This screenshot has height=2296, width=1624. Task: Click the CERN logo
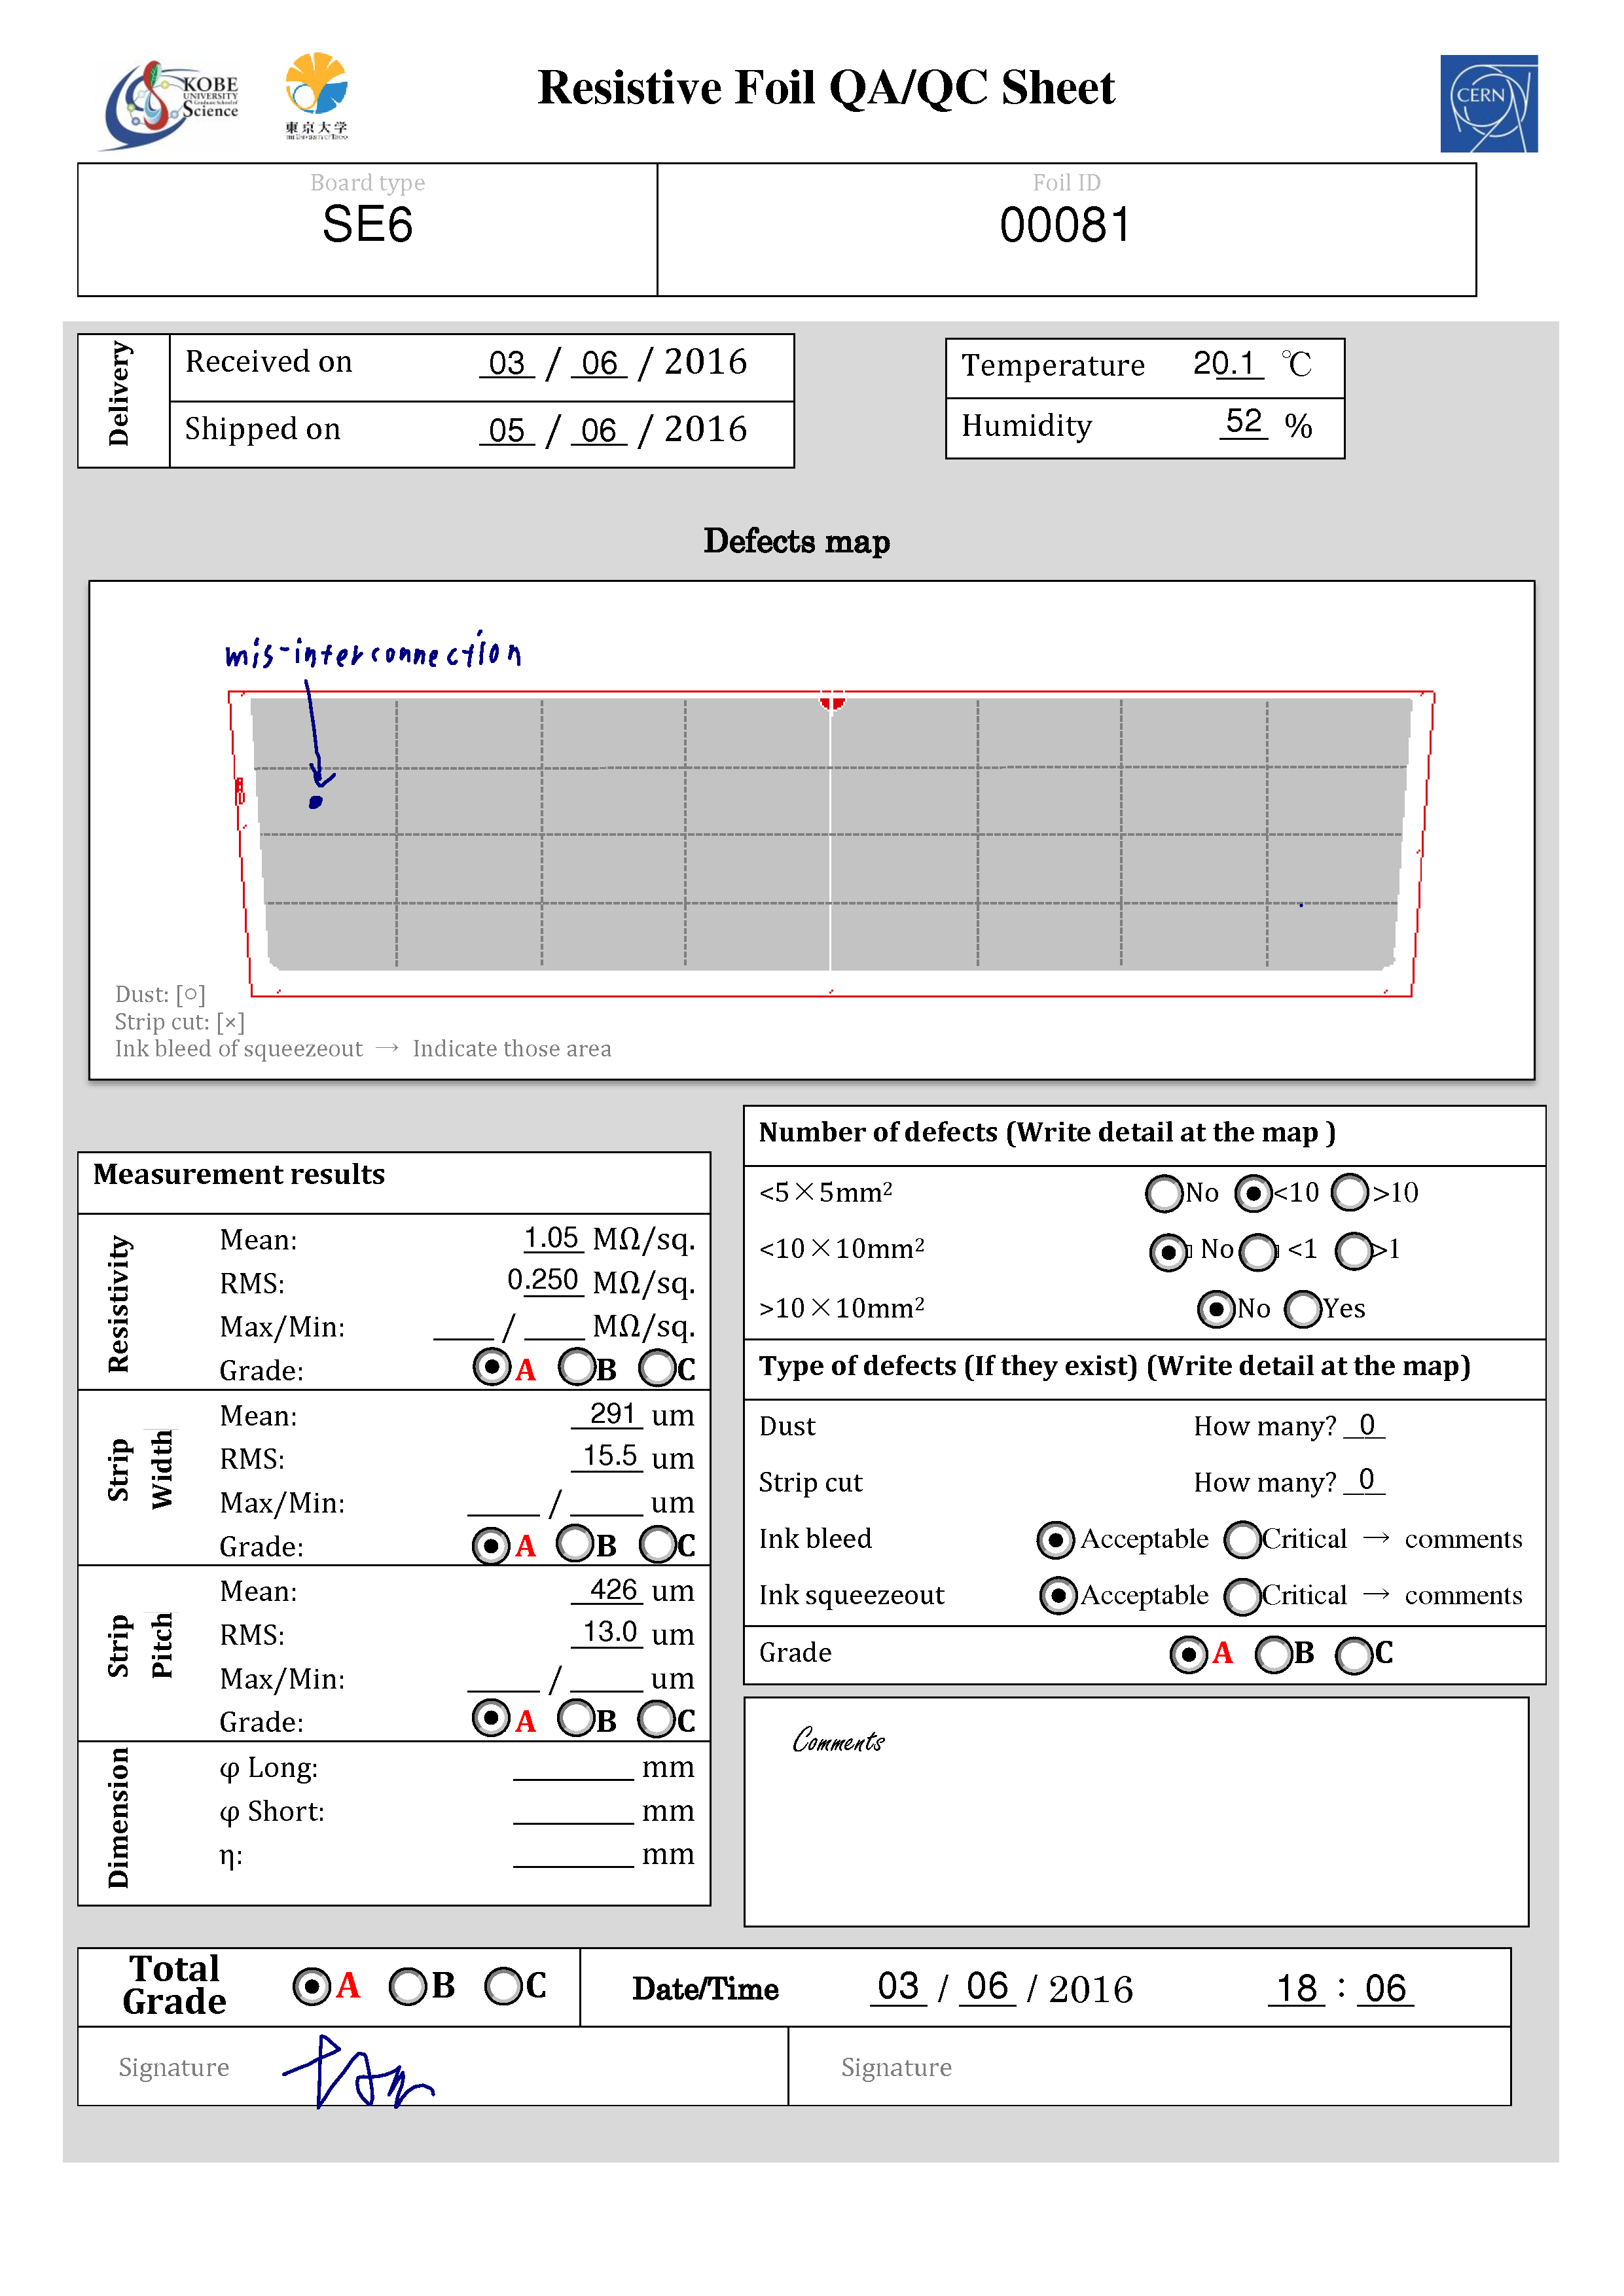tap(1489, 104)
